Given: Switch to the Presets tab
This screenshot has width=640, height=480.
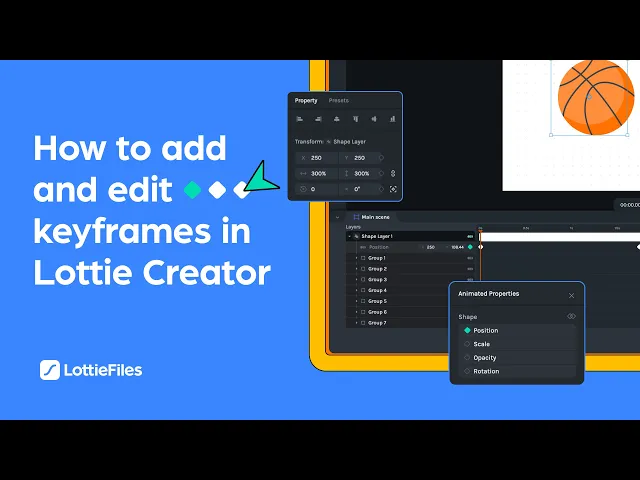Looking at the screenshot, I should tap(338, 100).
